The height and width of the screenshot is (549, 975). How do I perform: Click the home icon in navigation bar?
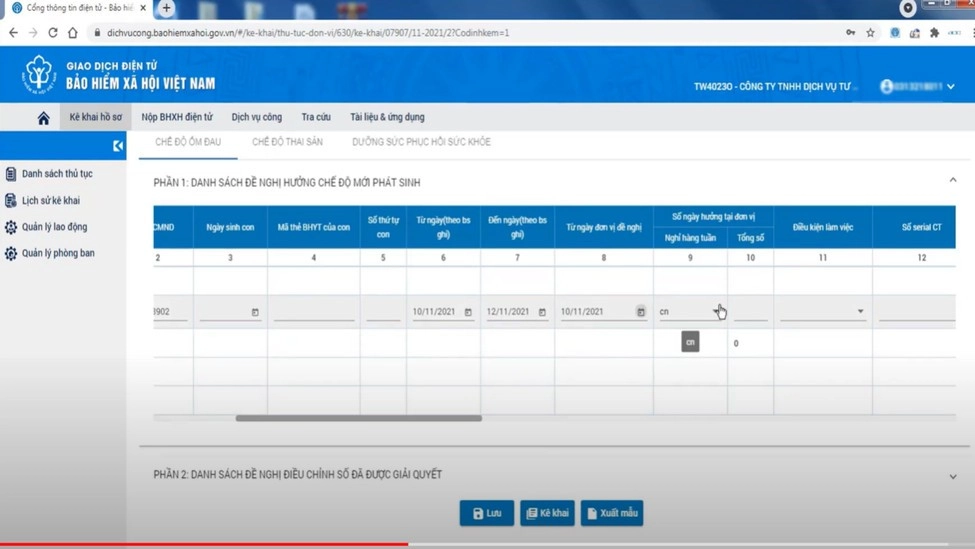click(43, 118)
